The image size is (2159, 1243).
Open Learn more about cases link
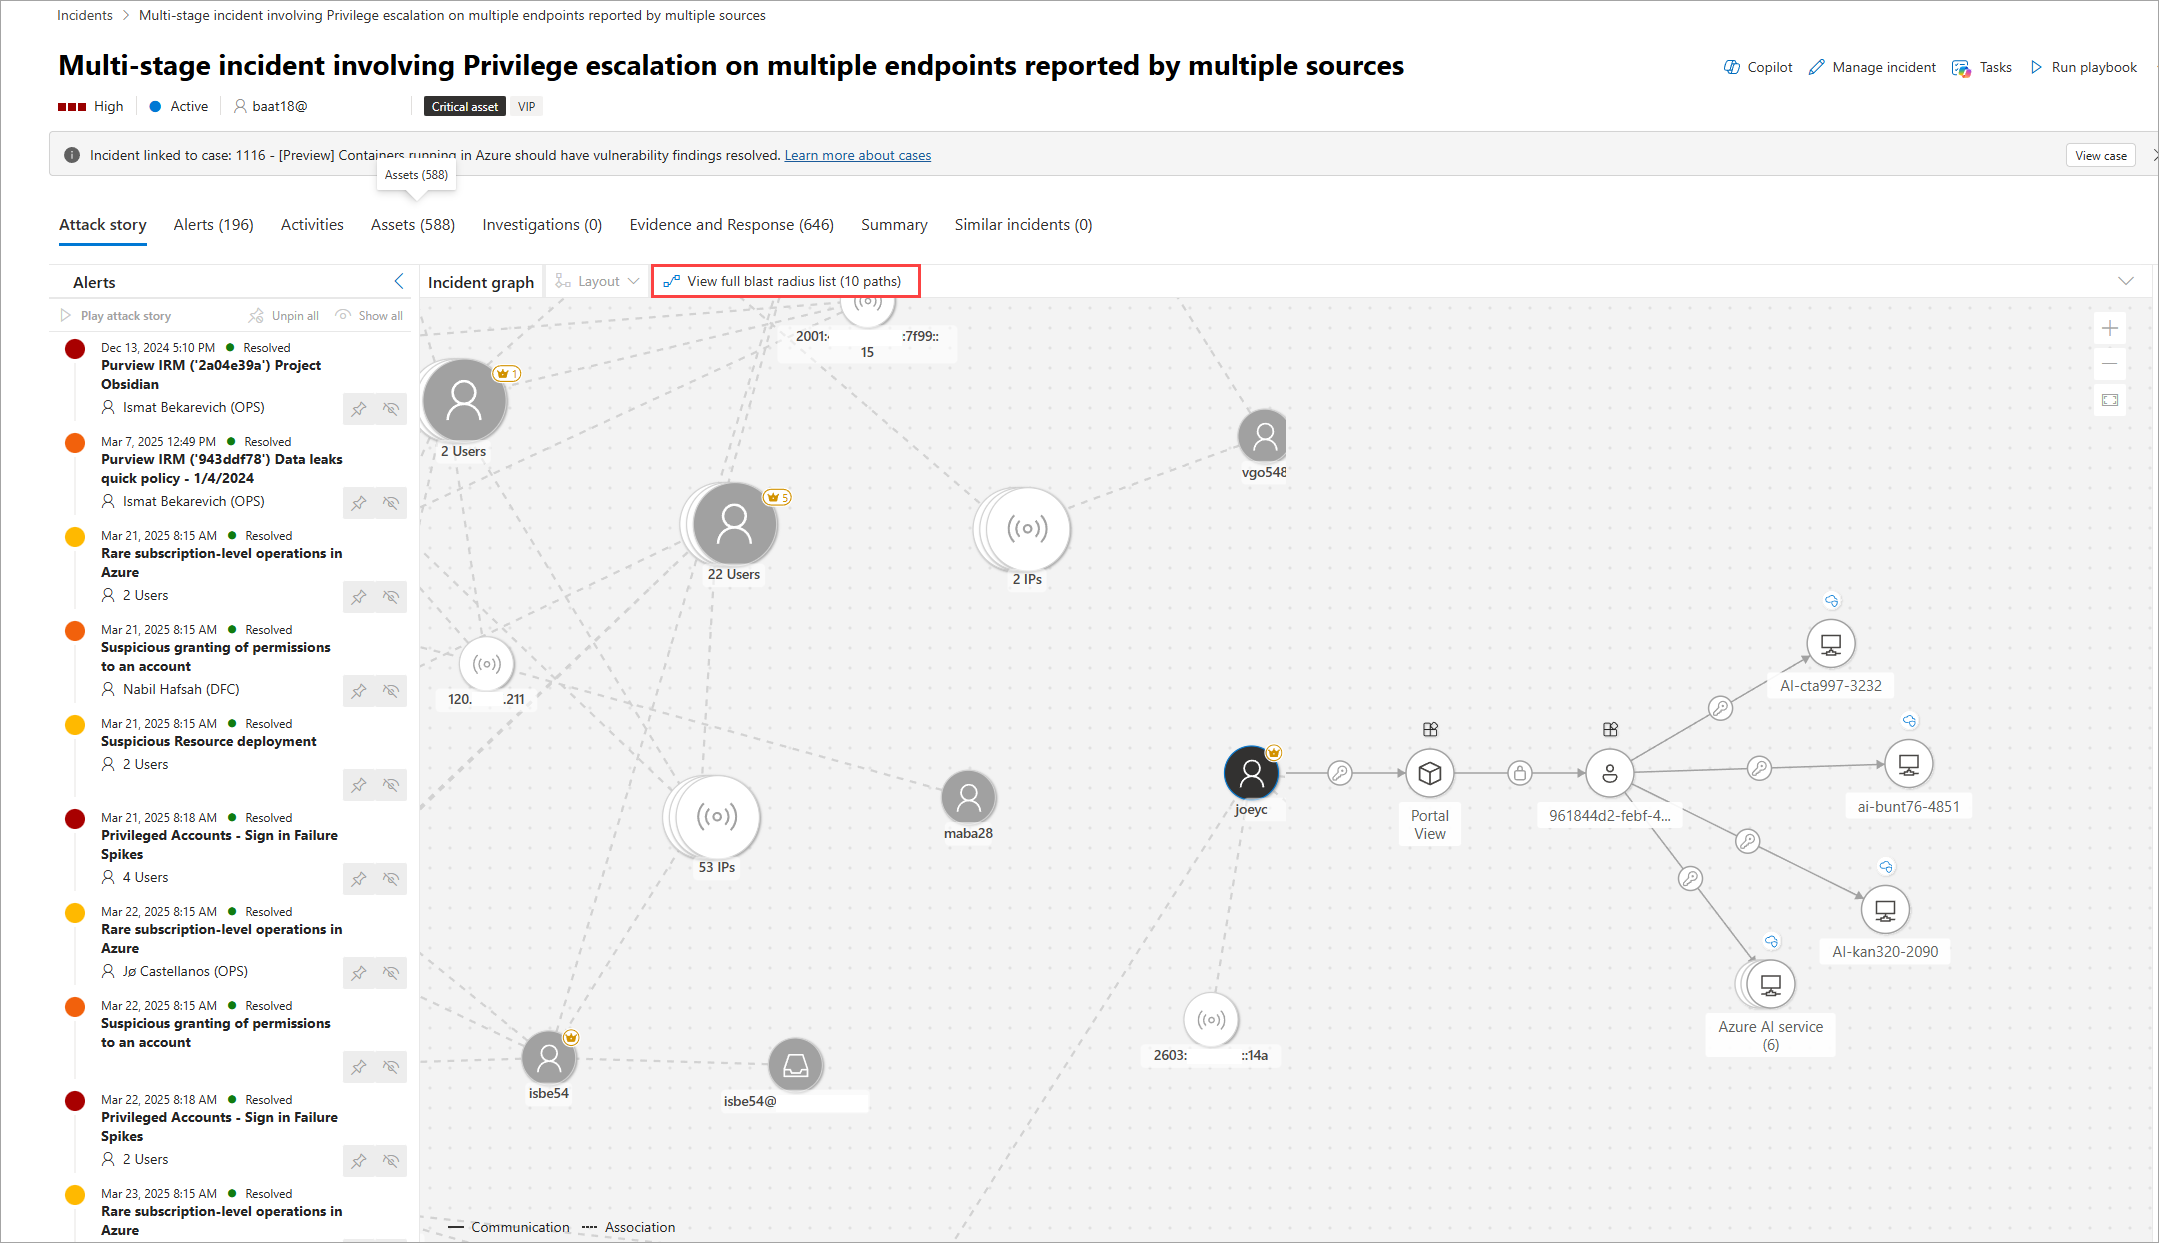click(x=857, y=155)
